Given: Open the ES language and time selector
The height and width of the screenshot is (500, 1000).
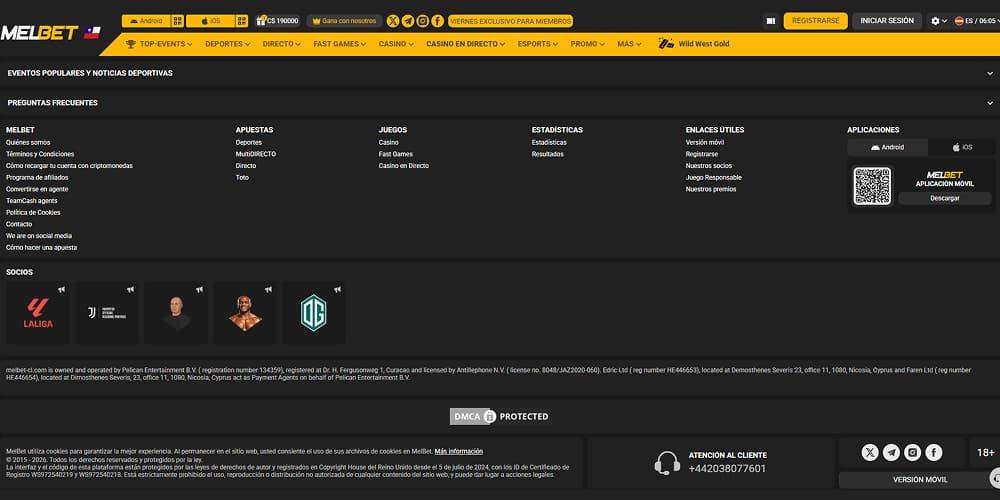Looking at the screenshot, I should 976,21.
